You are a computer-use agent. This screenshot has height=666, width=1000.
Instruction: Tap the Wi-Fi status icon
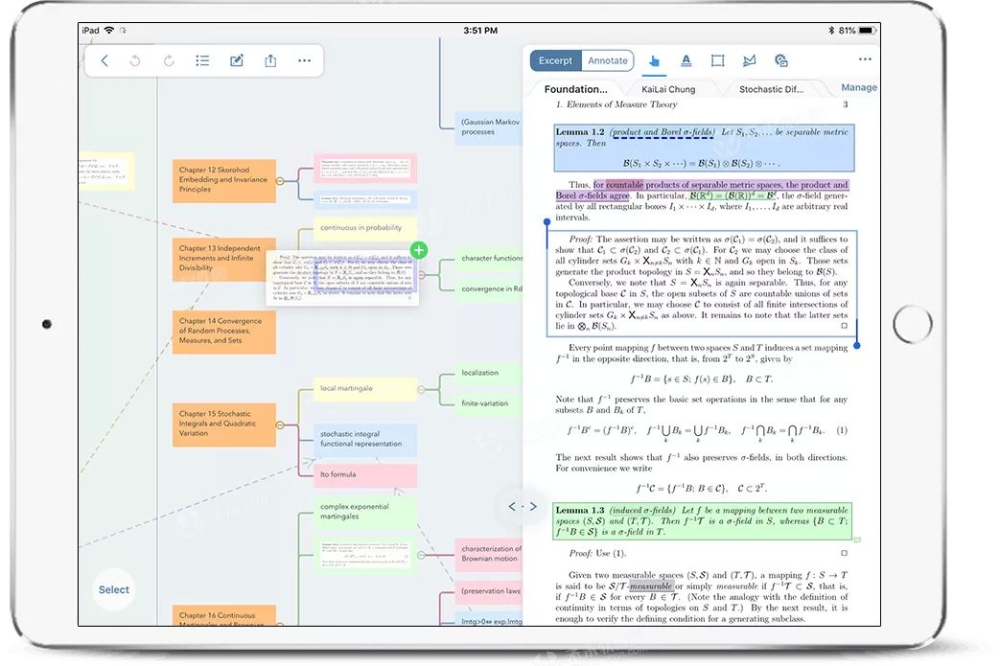(x=109, y=30)
